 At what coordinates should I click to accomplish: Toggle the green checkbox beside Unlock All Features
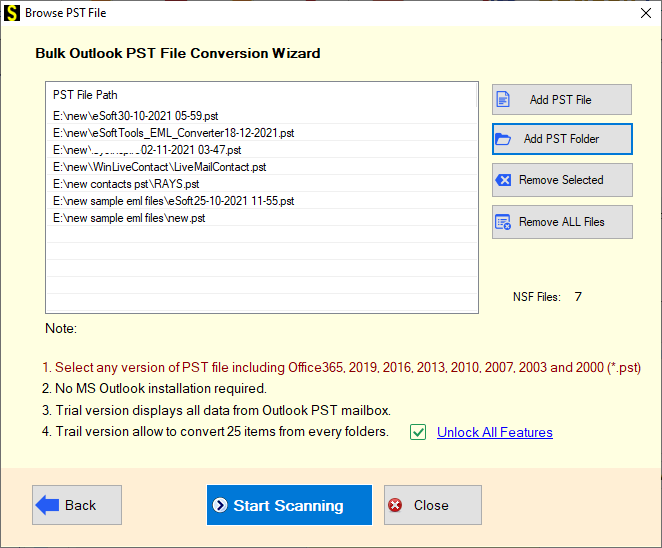418,432
